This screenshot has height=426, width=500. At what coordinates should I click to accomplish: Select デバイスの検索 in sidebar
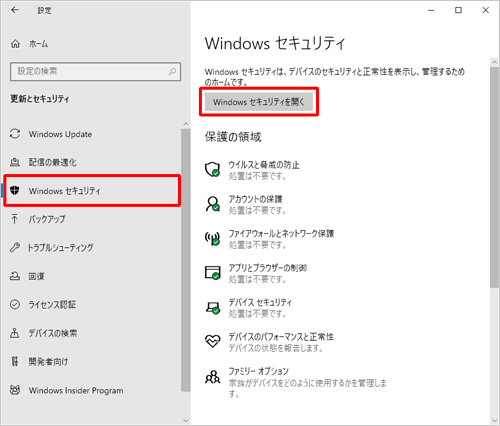coord(92,333)
